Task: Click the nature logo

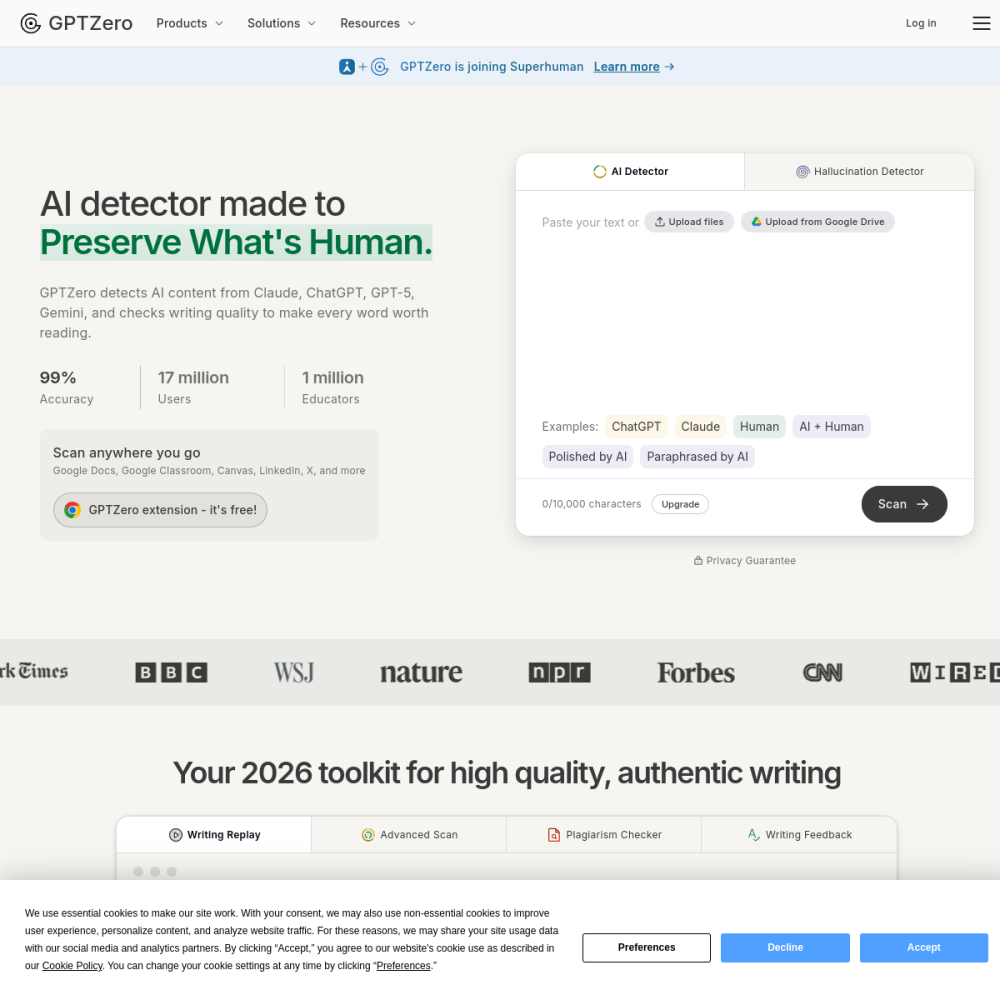Action: (x=421, y=672)
